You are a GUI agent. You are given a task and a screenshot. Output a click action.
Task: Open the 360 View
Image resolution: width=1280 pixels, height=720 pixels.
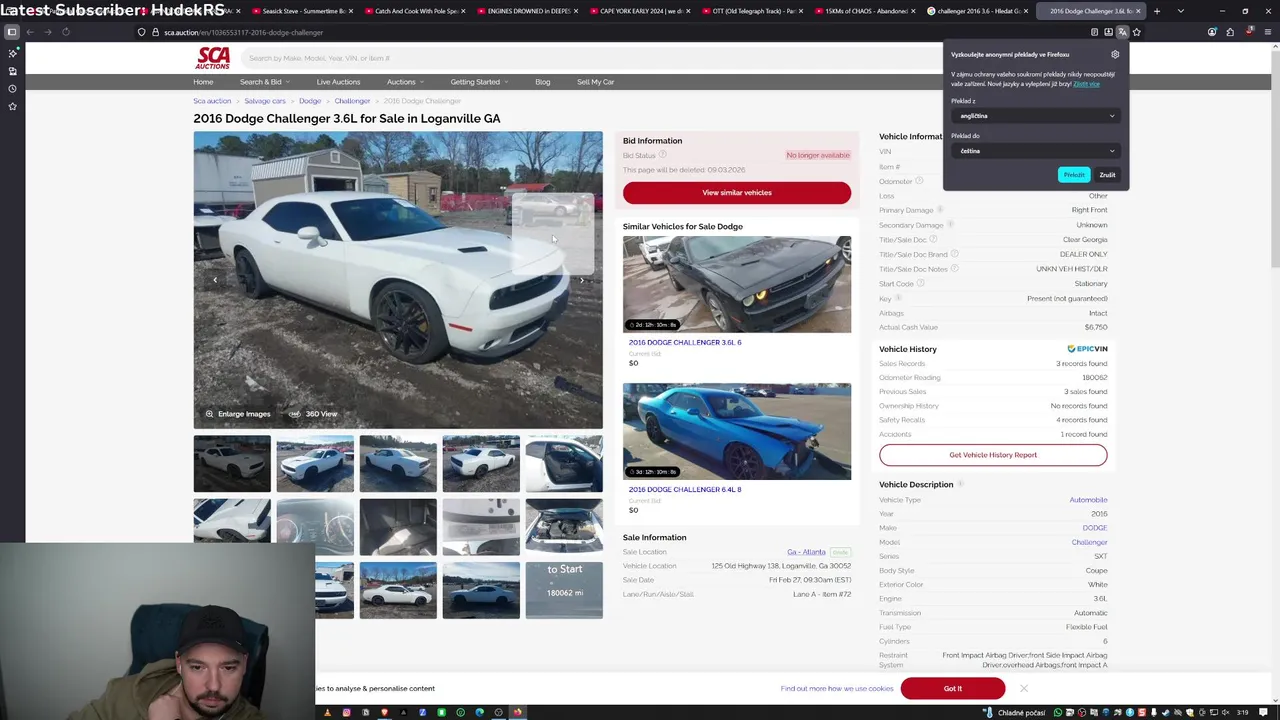point(313,414)
